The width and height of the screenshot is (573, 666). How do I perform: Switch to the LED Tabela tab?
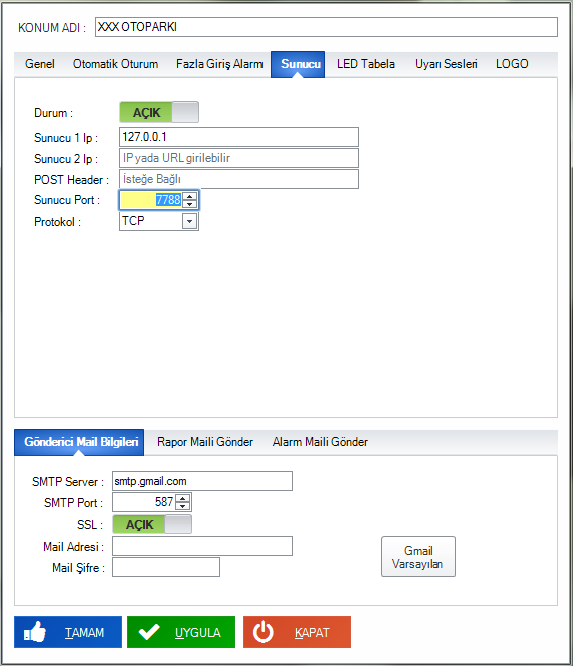pos(366,64)
